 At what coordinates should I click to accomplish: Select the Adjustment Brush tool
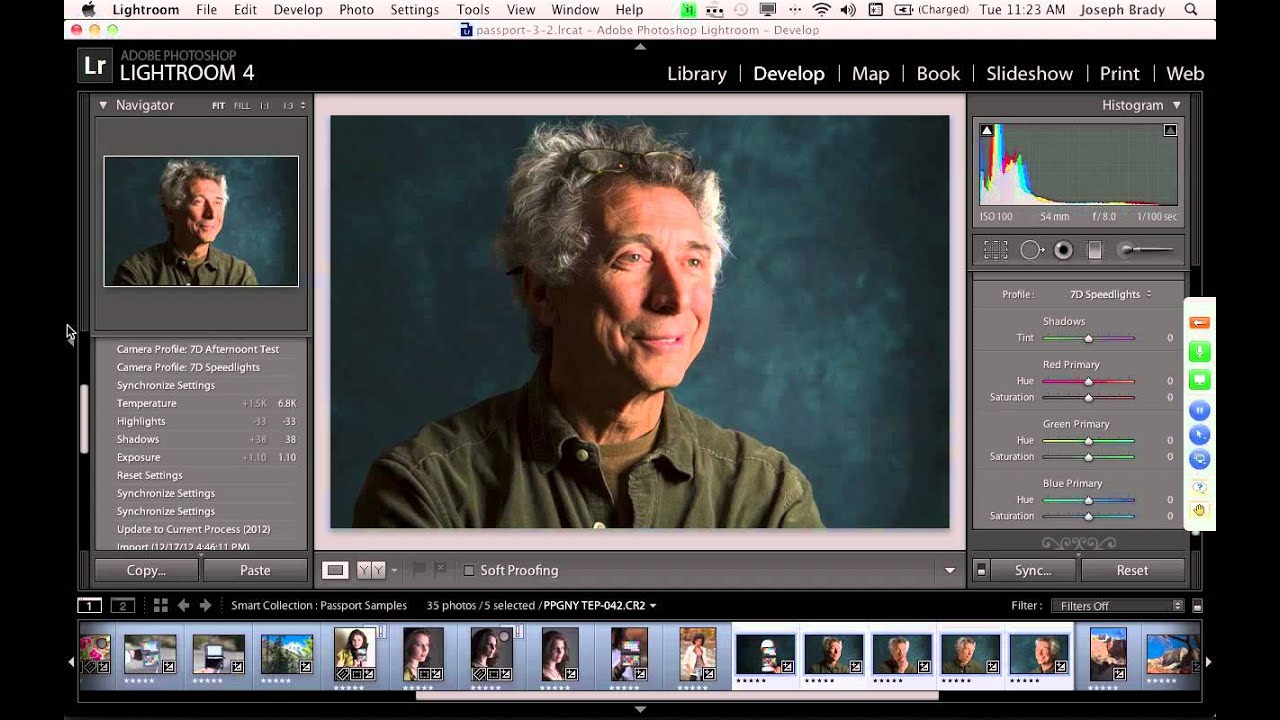pos(1146,250)
